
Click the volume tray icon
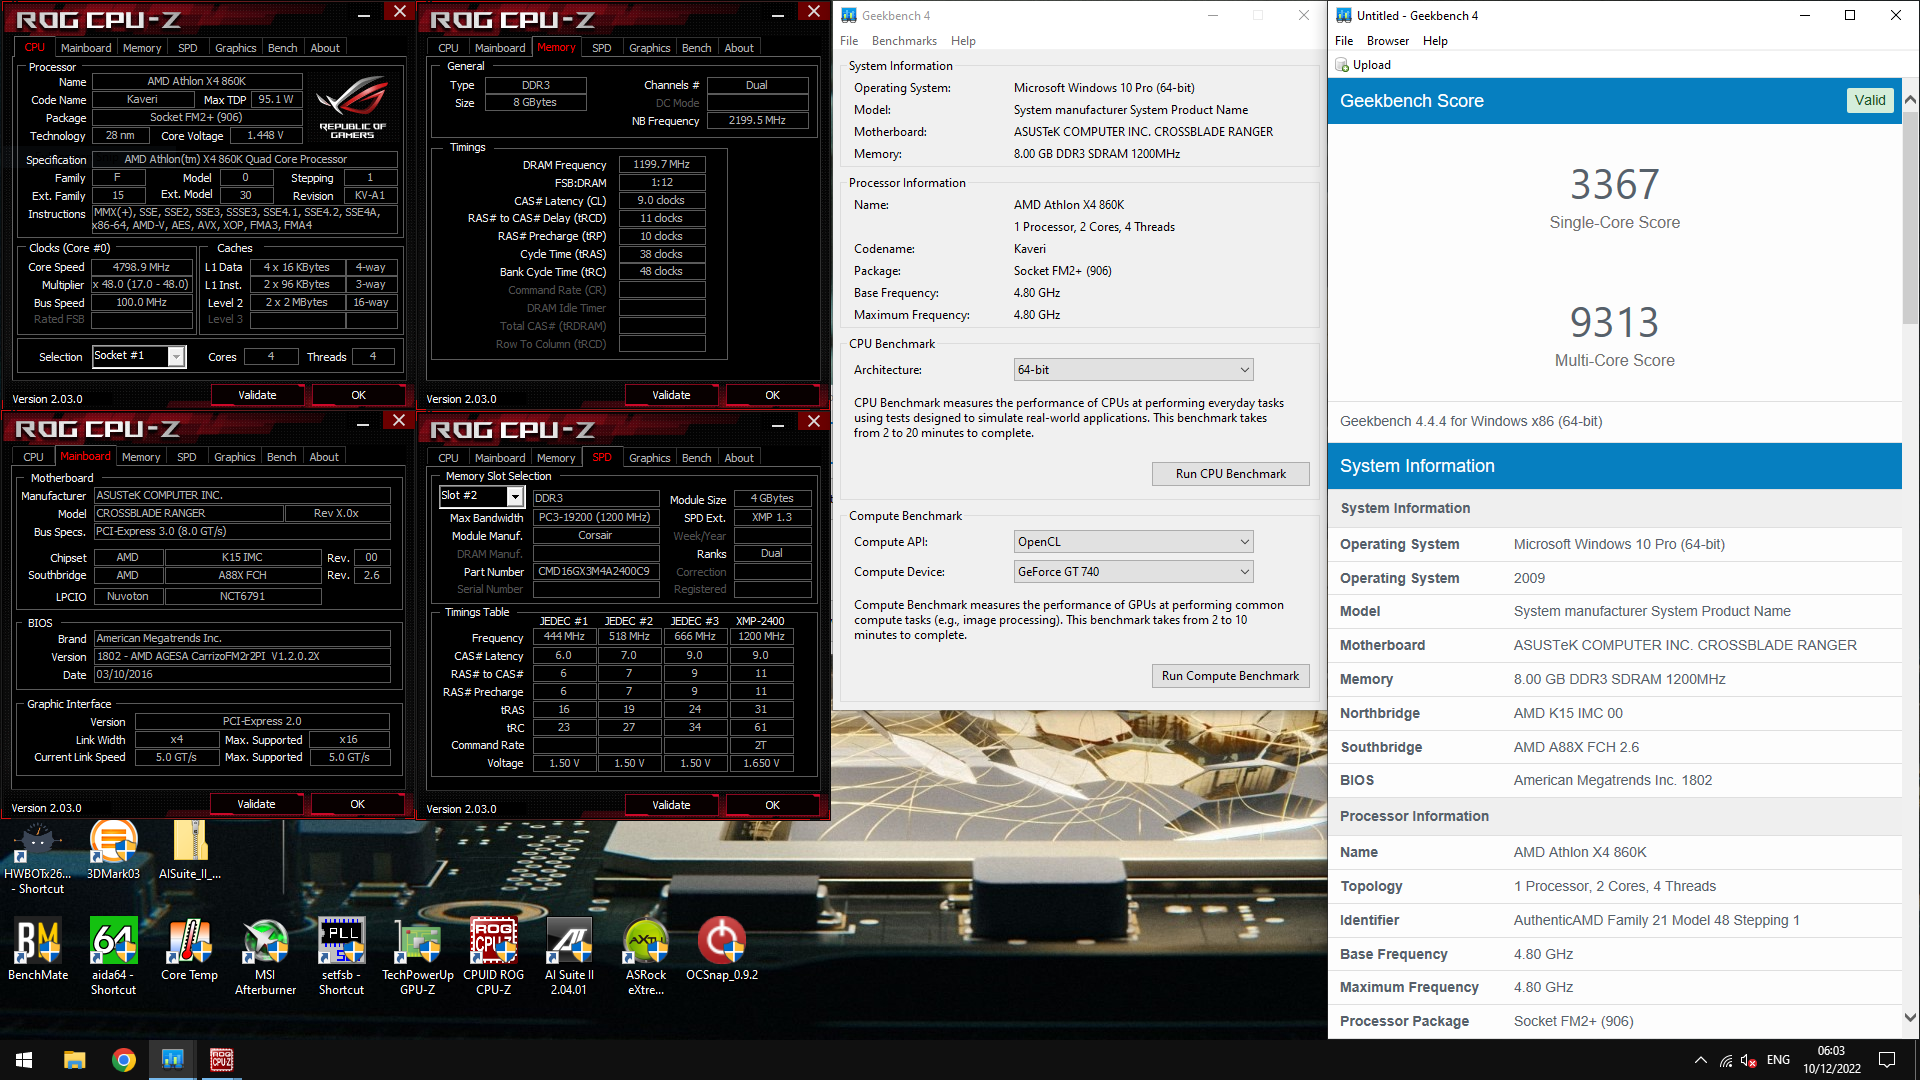coord(1749,1060)
